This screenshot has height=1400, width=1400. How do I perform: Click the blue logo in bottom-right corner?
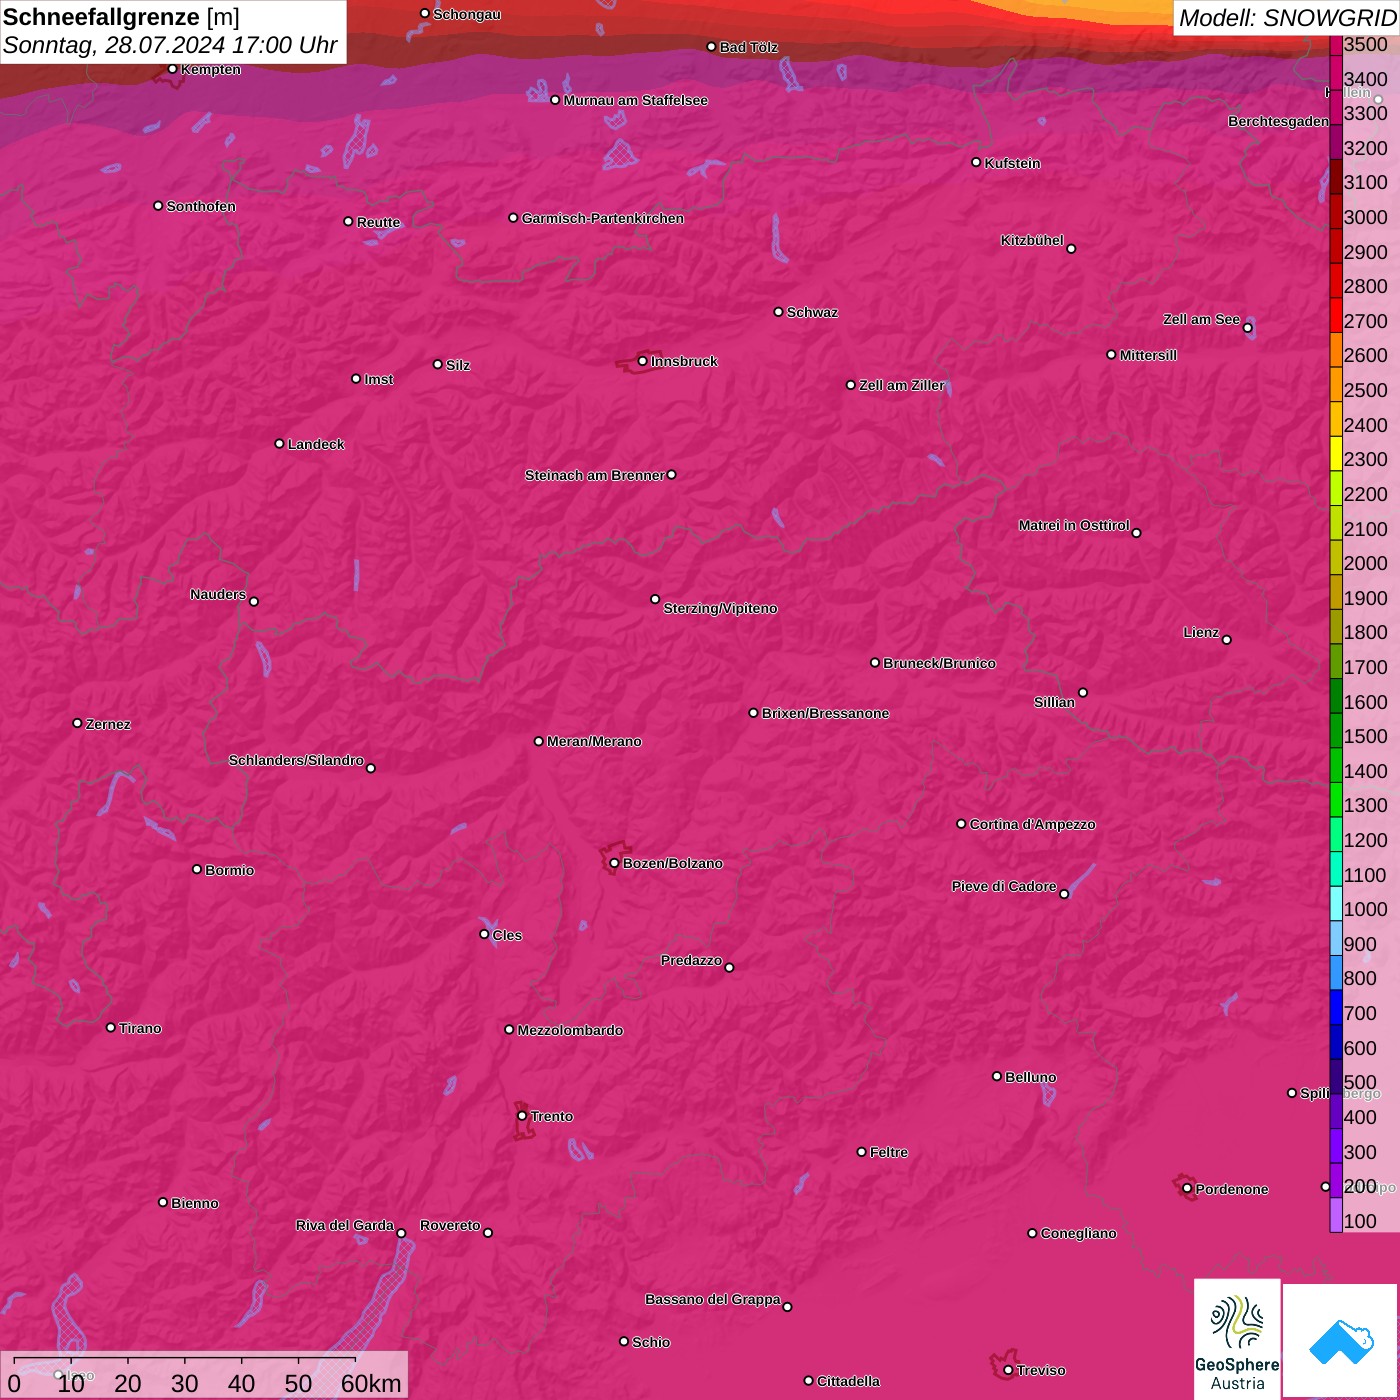coord(1340,1340)
